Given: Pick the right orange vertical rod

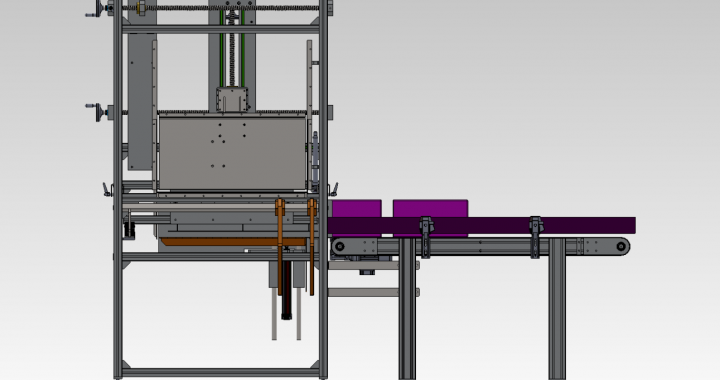Looking at the screenshot, I should [312, 246].
